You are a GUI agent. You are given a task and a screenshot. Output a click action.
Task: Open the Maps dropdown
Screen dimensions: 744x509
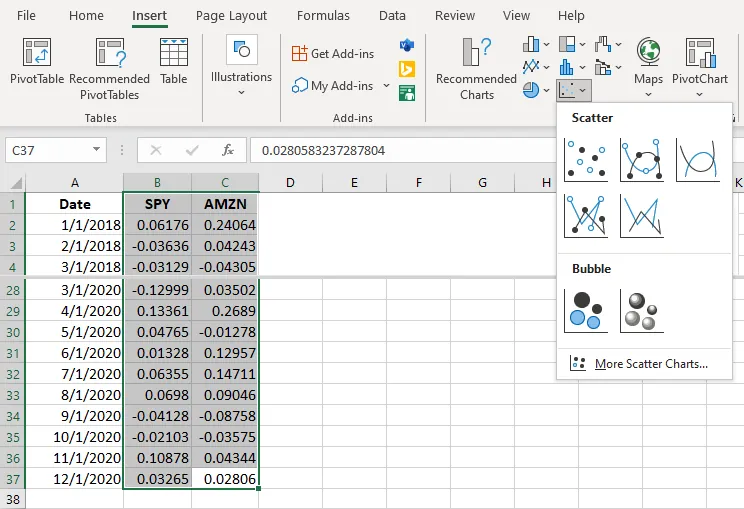pos(648,95)
